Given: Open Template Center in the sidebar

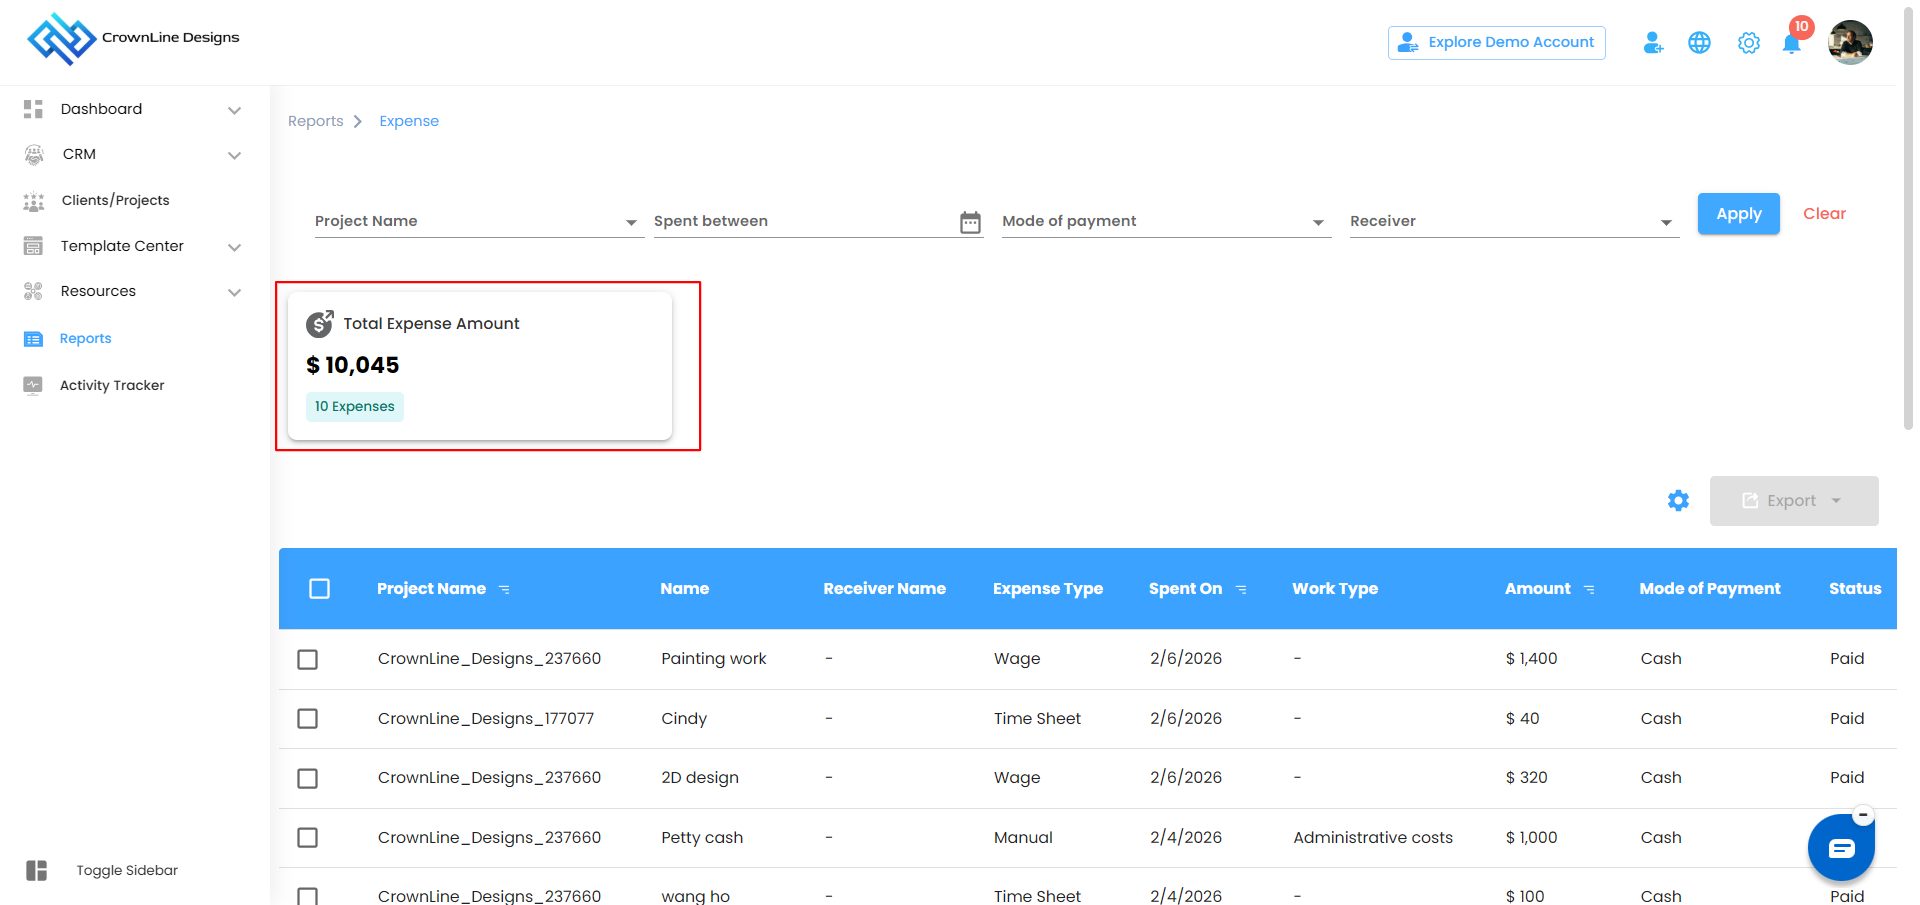Looking at the screenshot, I should [x=122, y=246].
